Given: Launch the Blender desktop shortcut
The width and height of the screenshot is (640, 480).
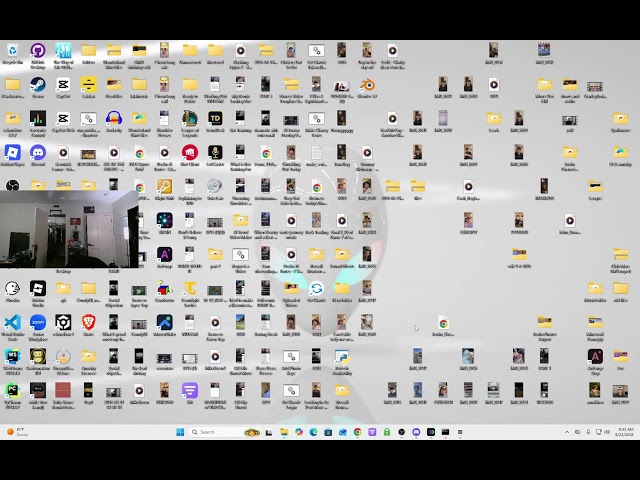Looking at the screenshot, I should (x=367, y=85).
